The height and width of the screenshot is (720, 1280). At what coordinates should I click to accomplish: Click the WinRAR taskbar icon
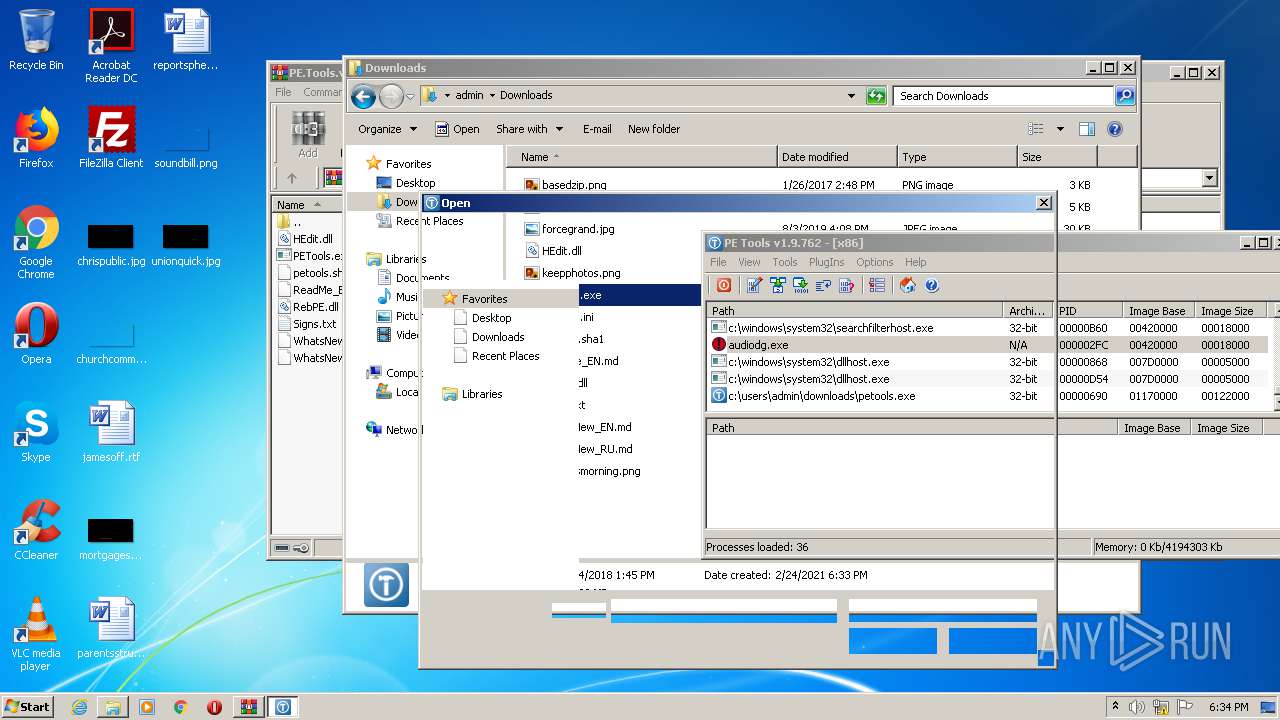247,706
